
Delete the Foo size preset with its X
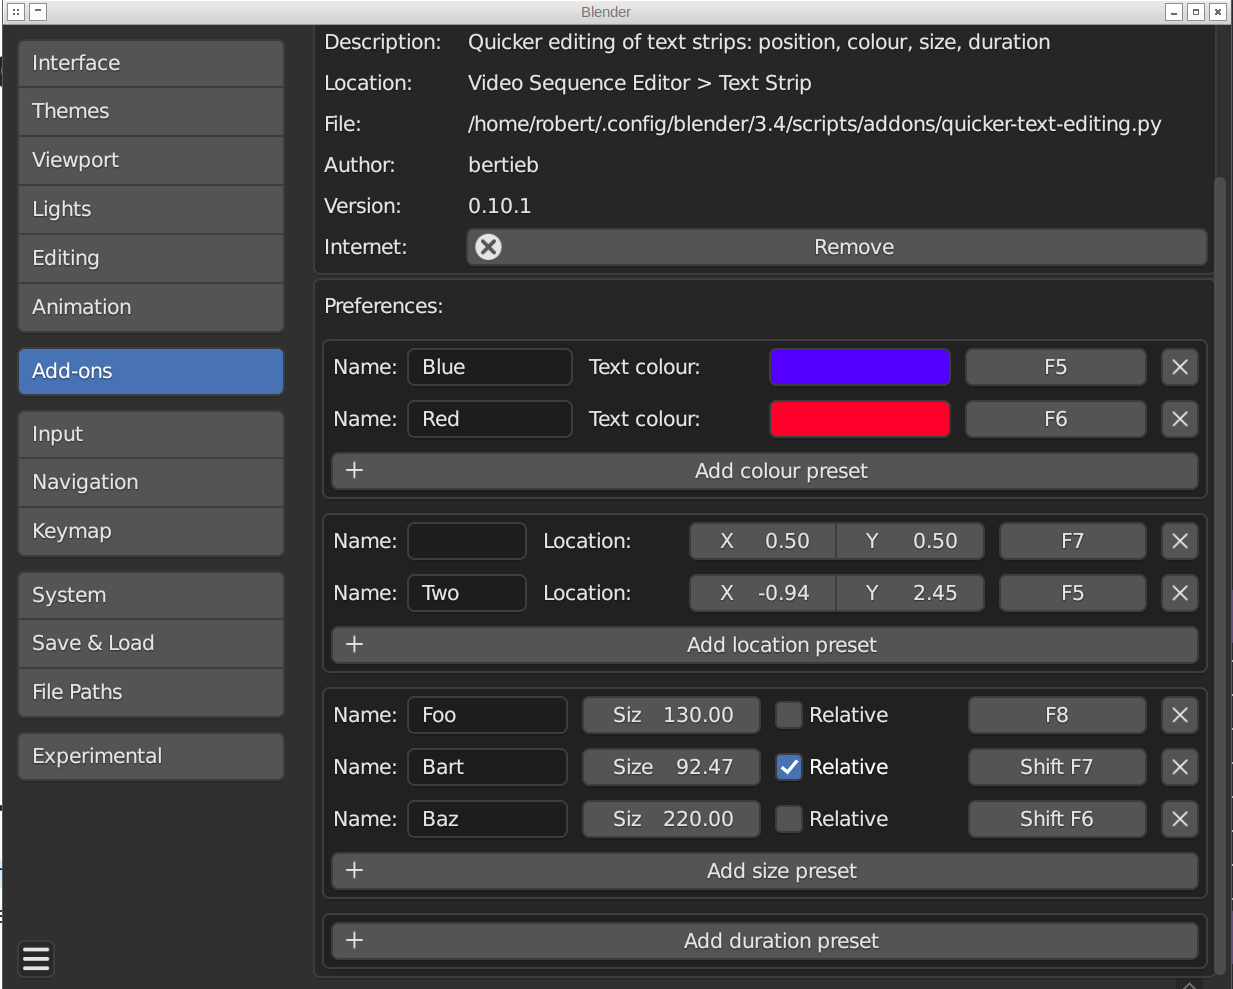(1180, 715)
